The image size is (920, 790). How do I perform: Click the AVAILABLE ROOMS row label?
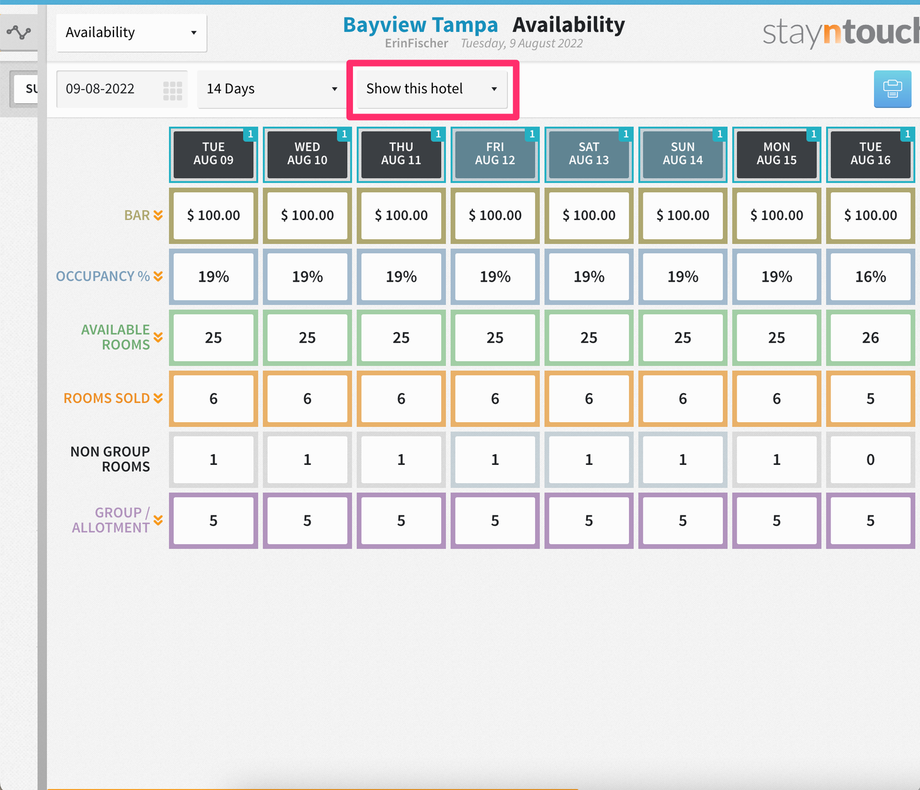coord(115,337)
